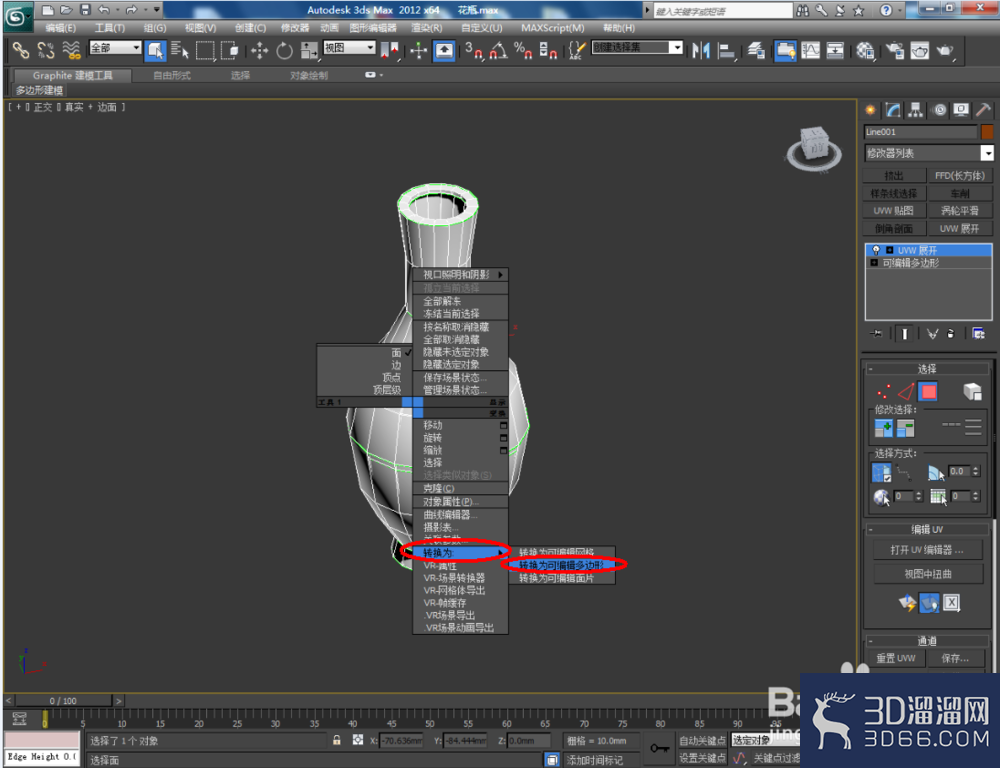Choose 克隆(C) in the context menu

460,489
